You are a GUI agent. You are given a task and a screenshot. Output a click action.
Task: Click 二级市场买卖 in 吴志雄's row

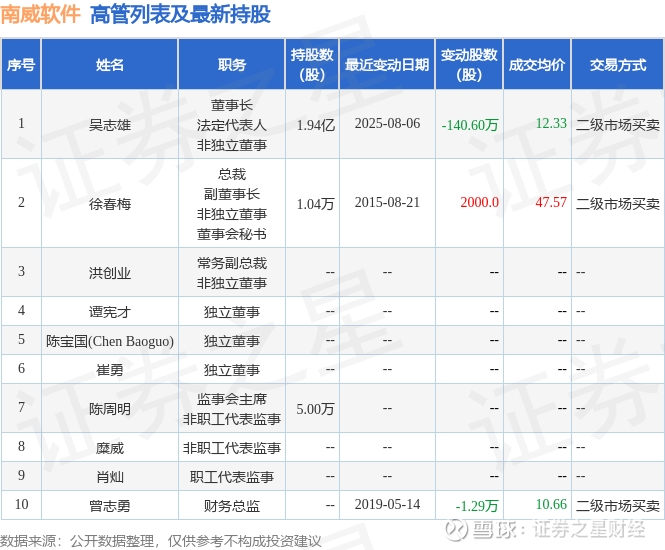(x=618, y=125)
